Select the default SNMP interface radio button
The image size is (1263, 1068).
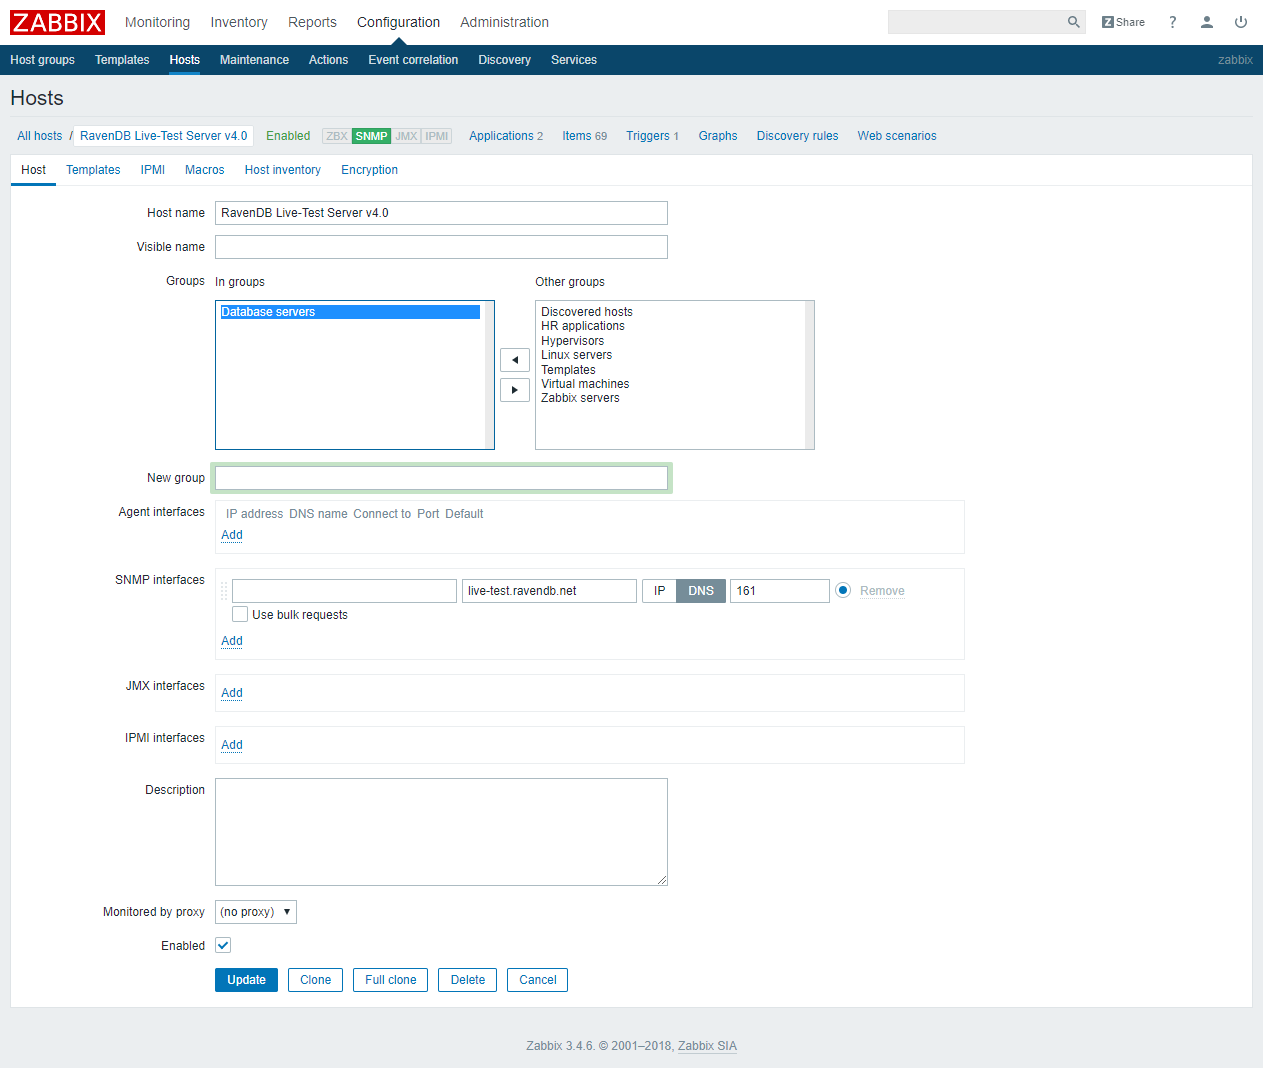(x=843, y=591)
